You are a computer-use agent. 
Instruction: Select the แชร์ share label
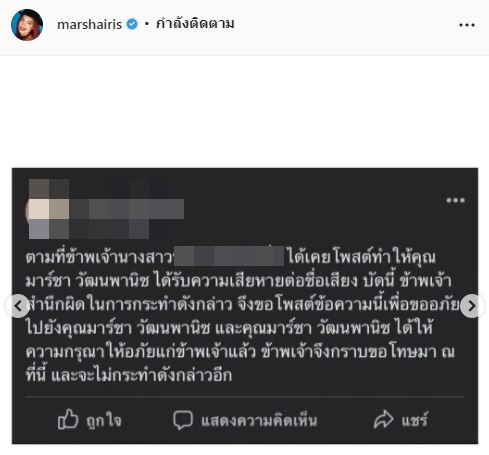[x=414, y=420]
